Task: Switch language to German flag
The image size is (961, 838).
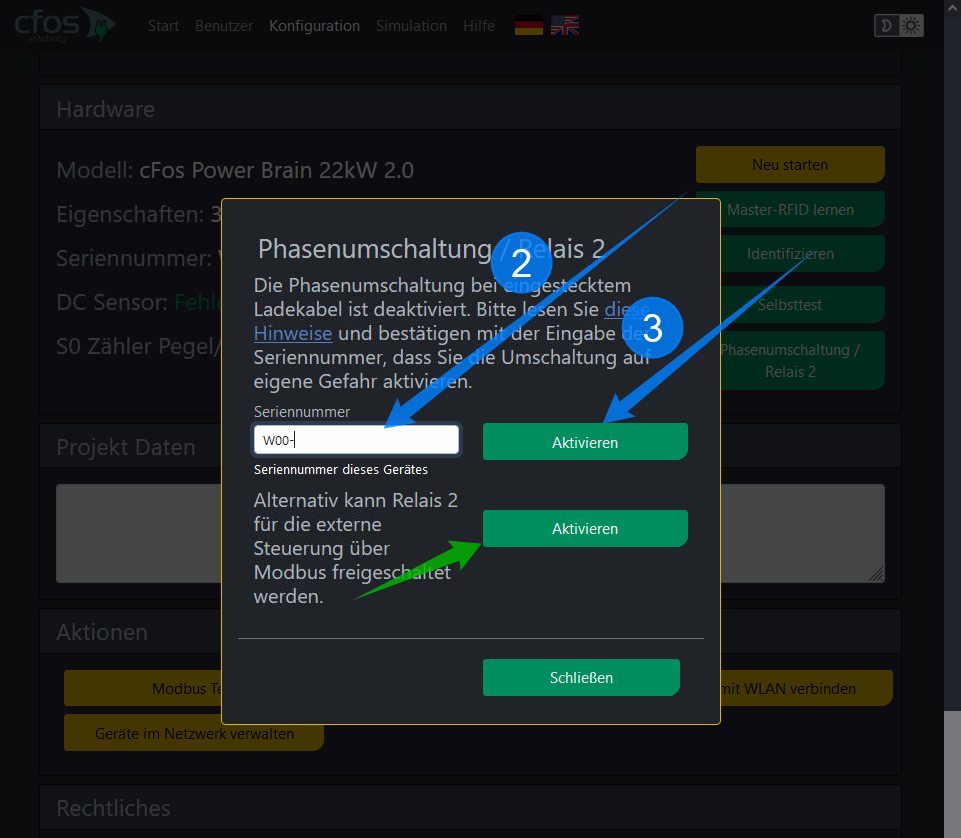Action: pos(528,26)
